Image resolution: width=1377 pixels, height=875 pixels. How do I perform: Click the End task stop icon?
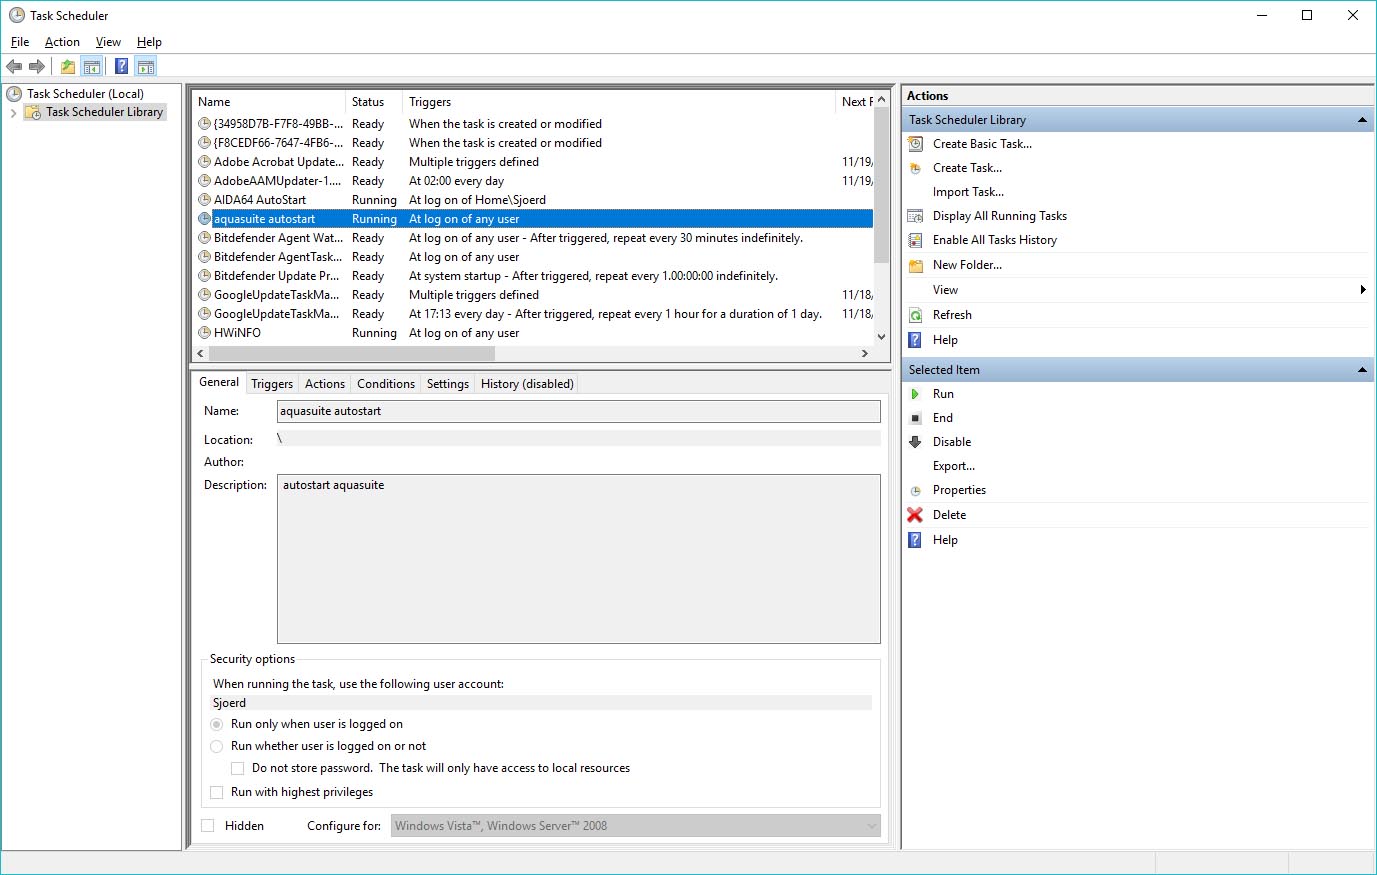coord(915,418)
